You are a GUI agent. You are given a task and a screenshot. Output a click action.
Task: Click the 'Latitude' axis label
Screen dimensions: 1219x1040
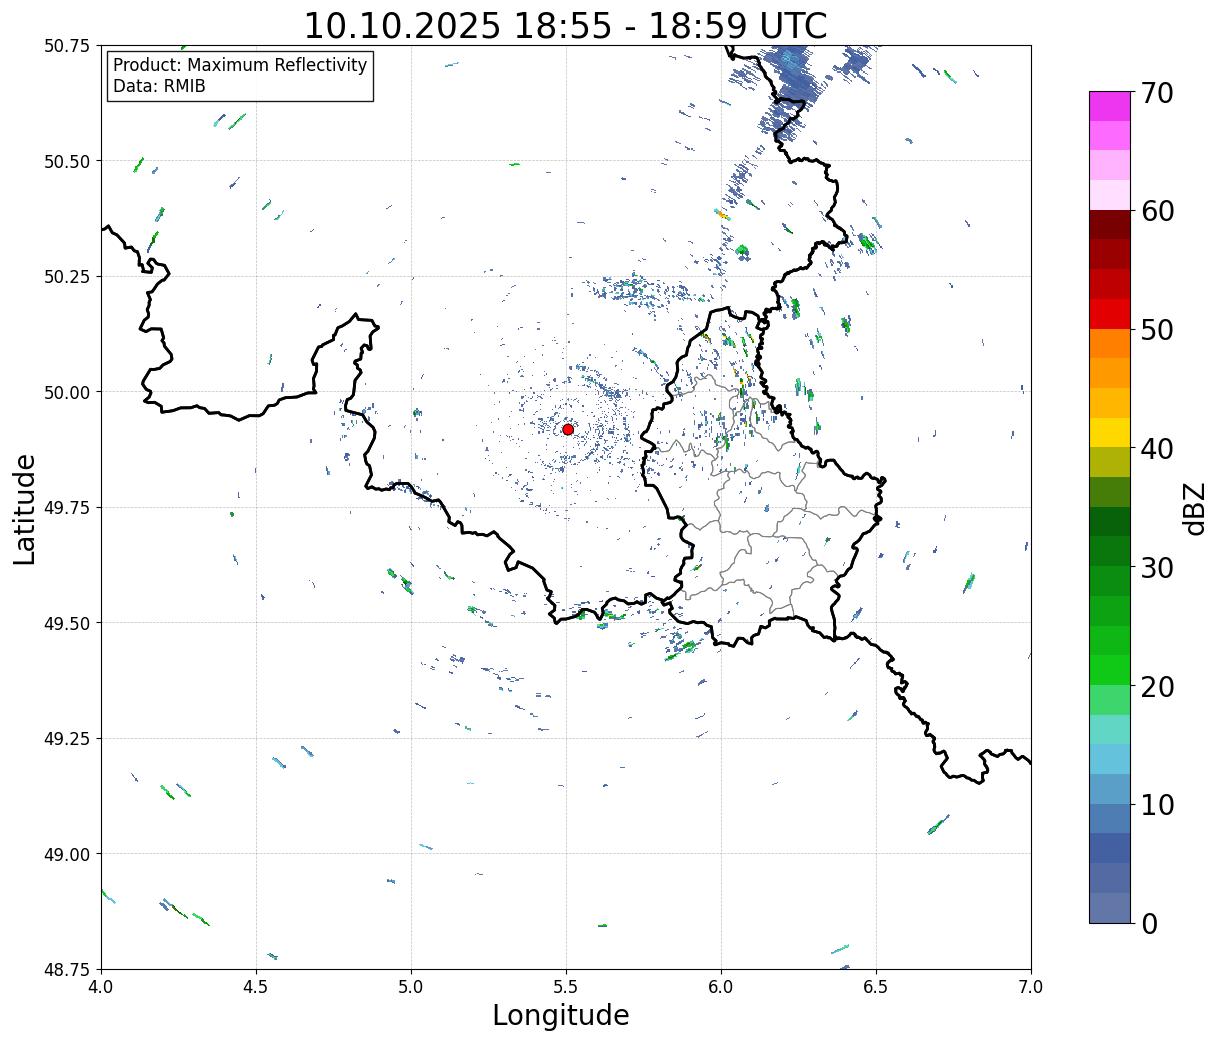point(25,508)
